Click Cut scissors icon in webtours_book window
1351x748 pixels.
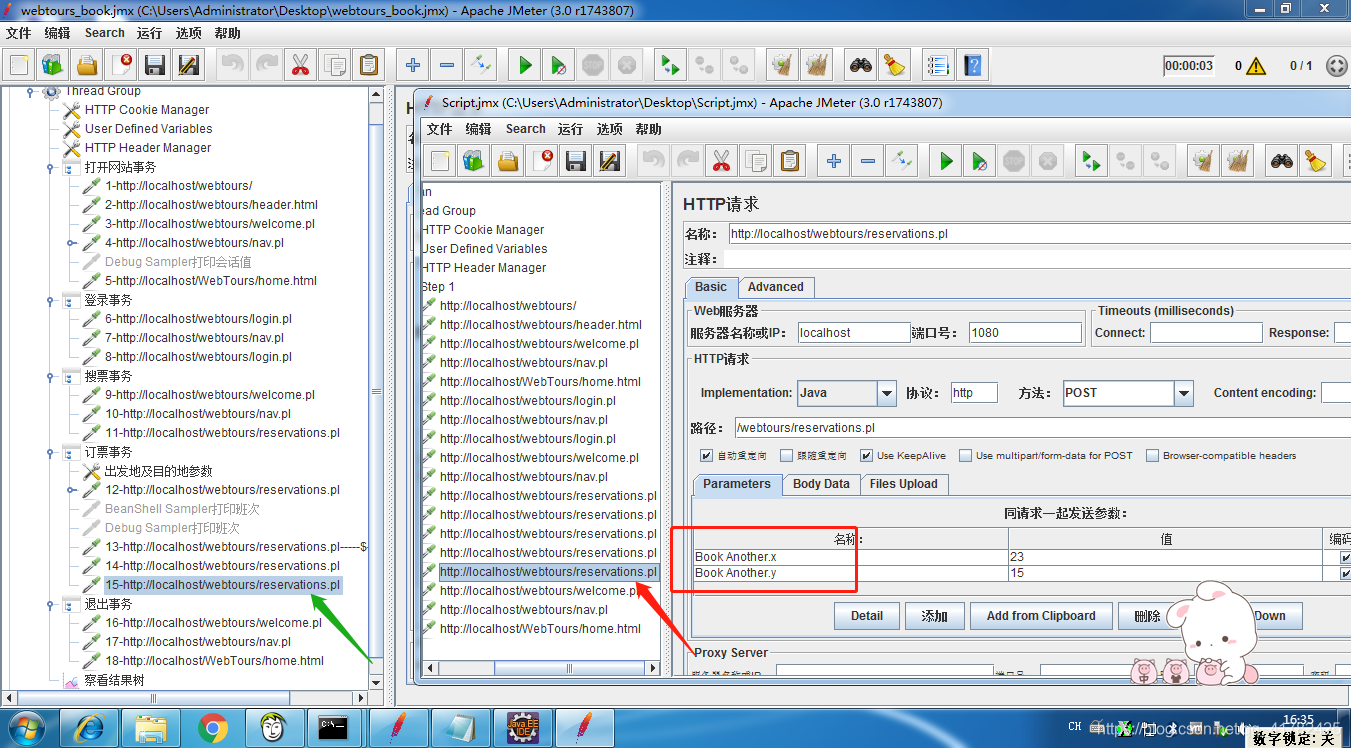pyautogui.click(x=300, y=65)
